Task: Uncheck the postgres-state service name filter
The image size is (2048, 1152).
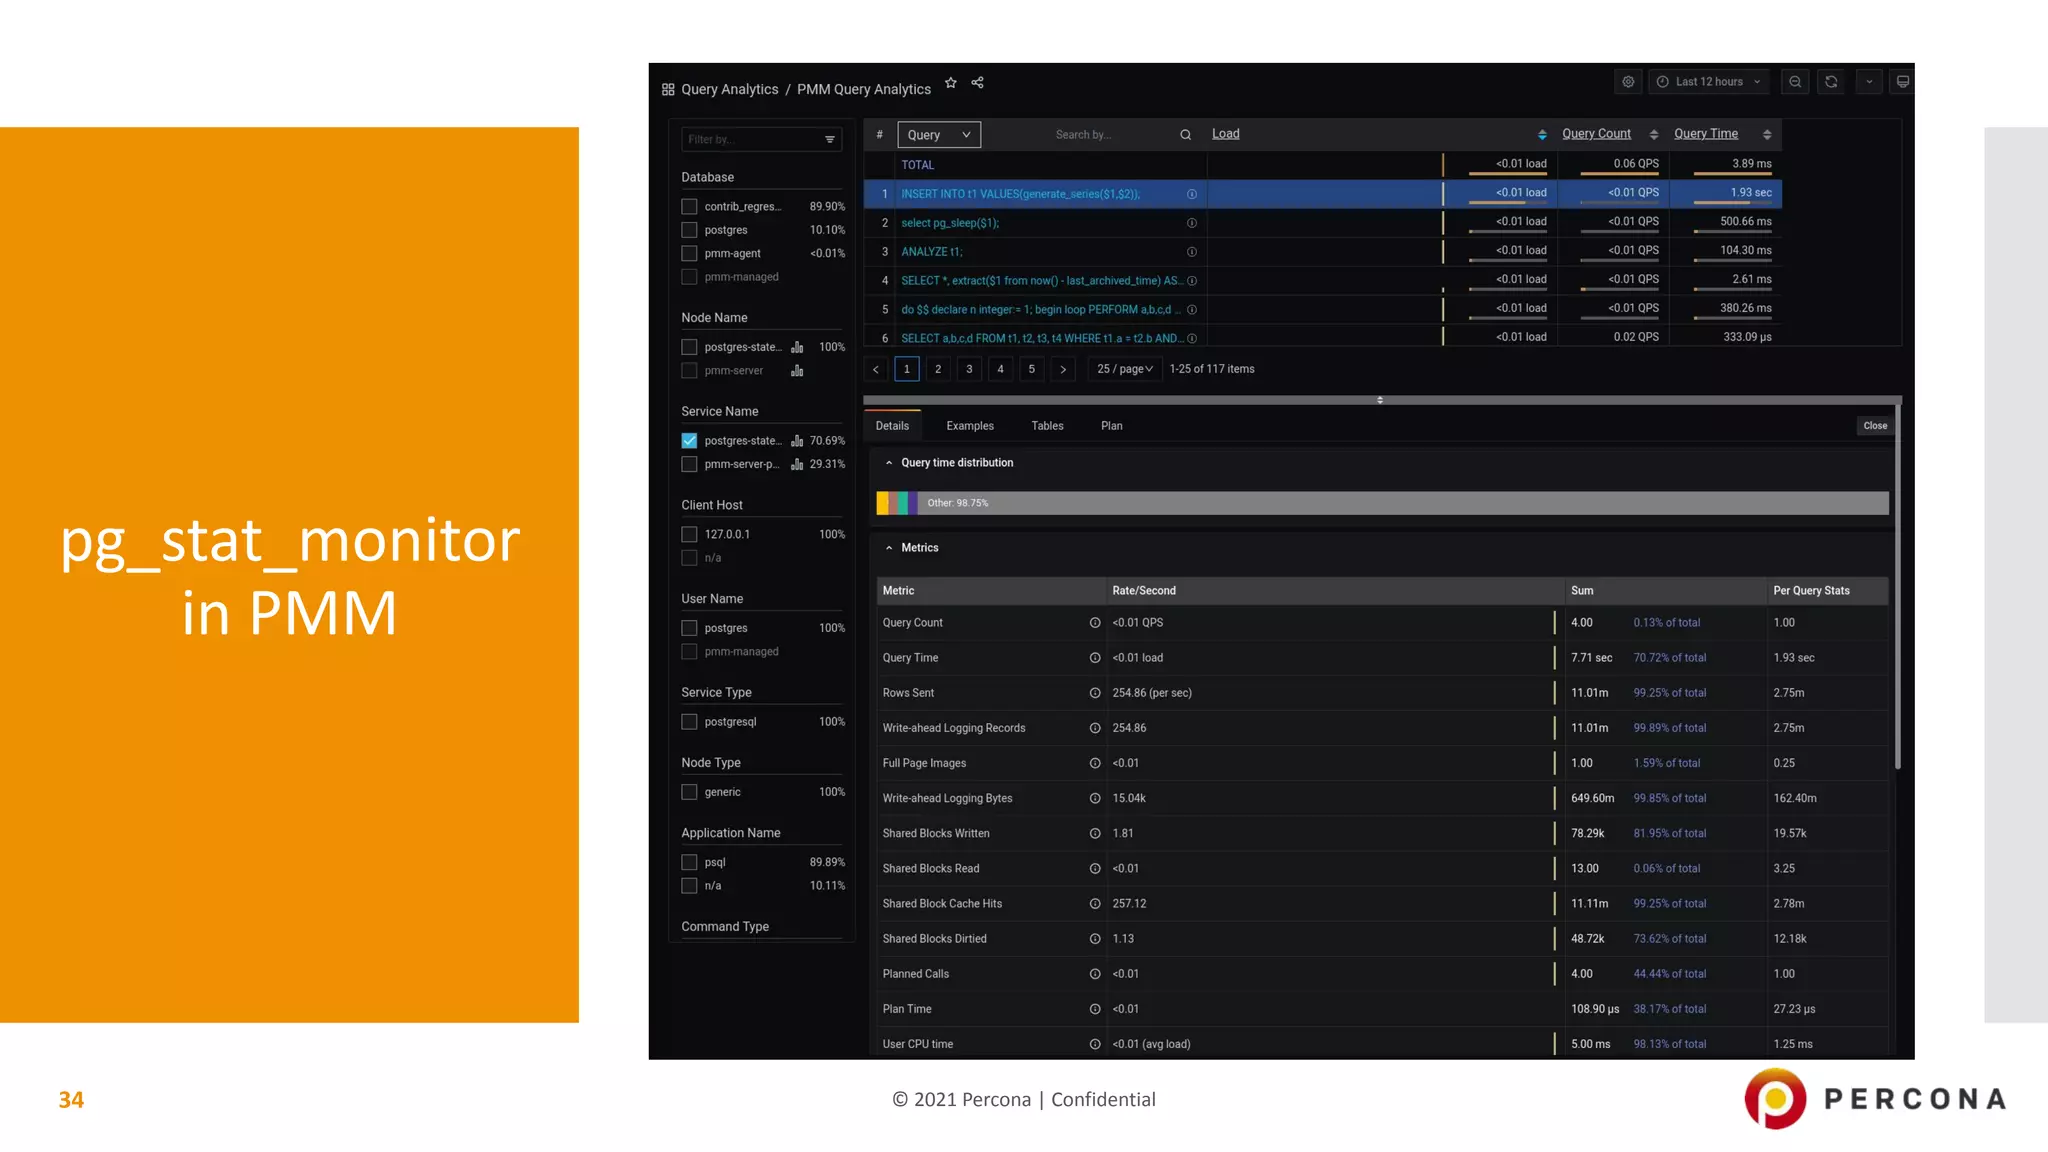Action: tap(689, 441)
